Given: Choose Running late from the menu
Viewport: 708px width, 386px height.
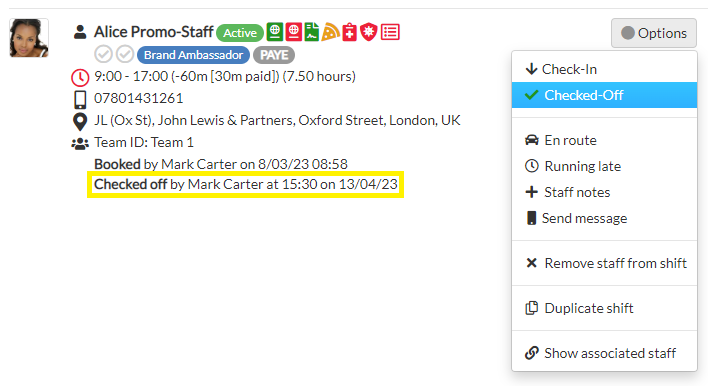Looking at the screenshot, I should (604, 166).
